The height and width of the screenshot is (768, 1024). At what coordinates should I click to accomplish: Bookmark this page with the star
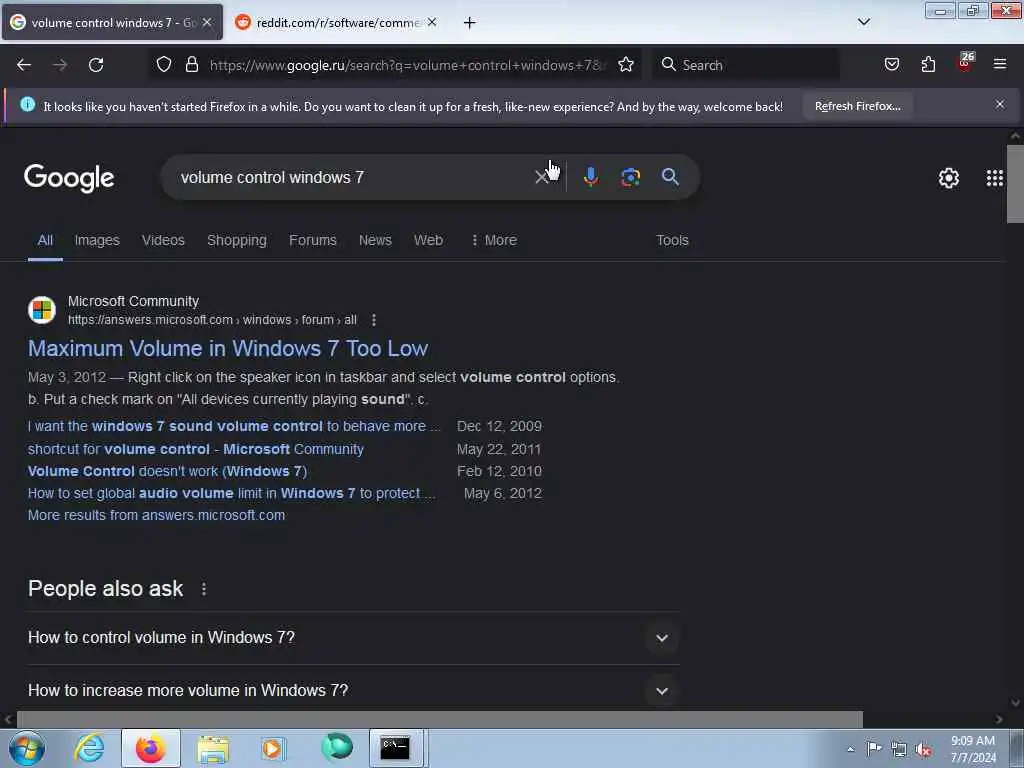point(626,65)
